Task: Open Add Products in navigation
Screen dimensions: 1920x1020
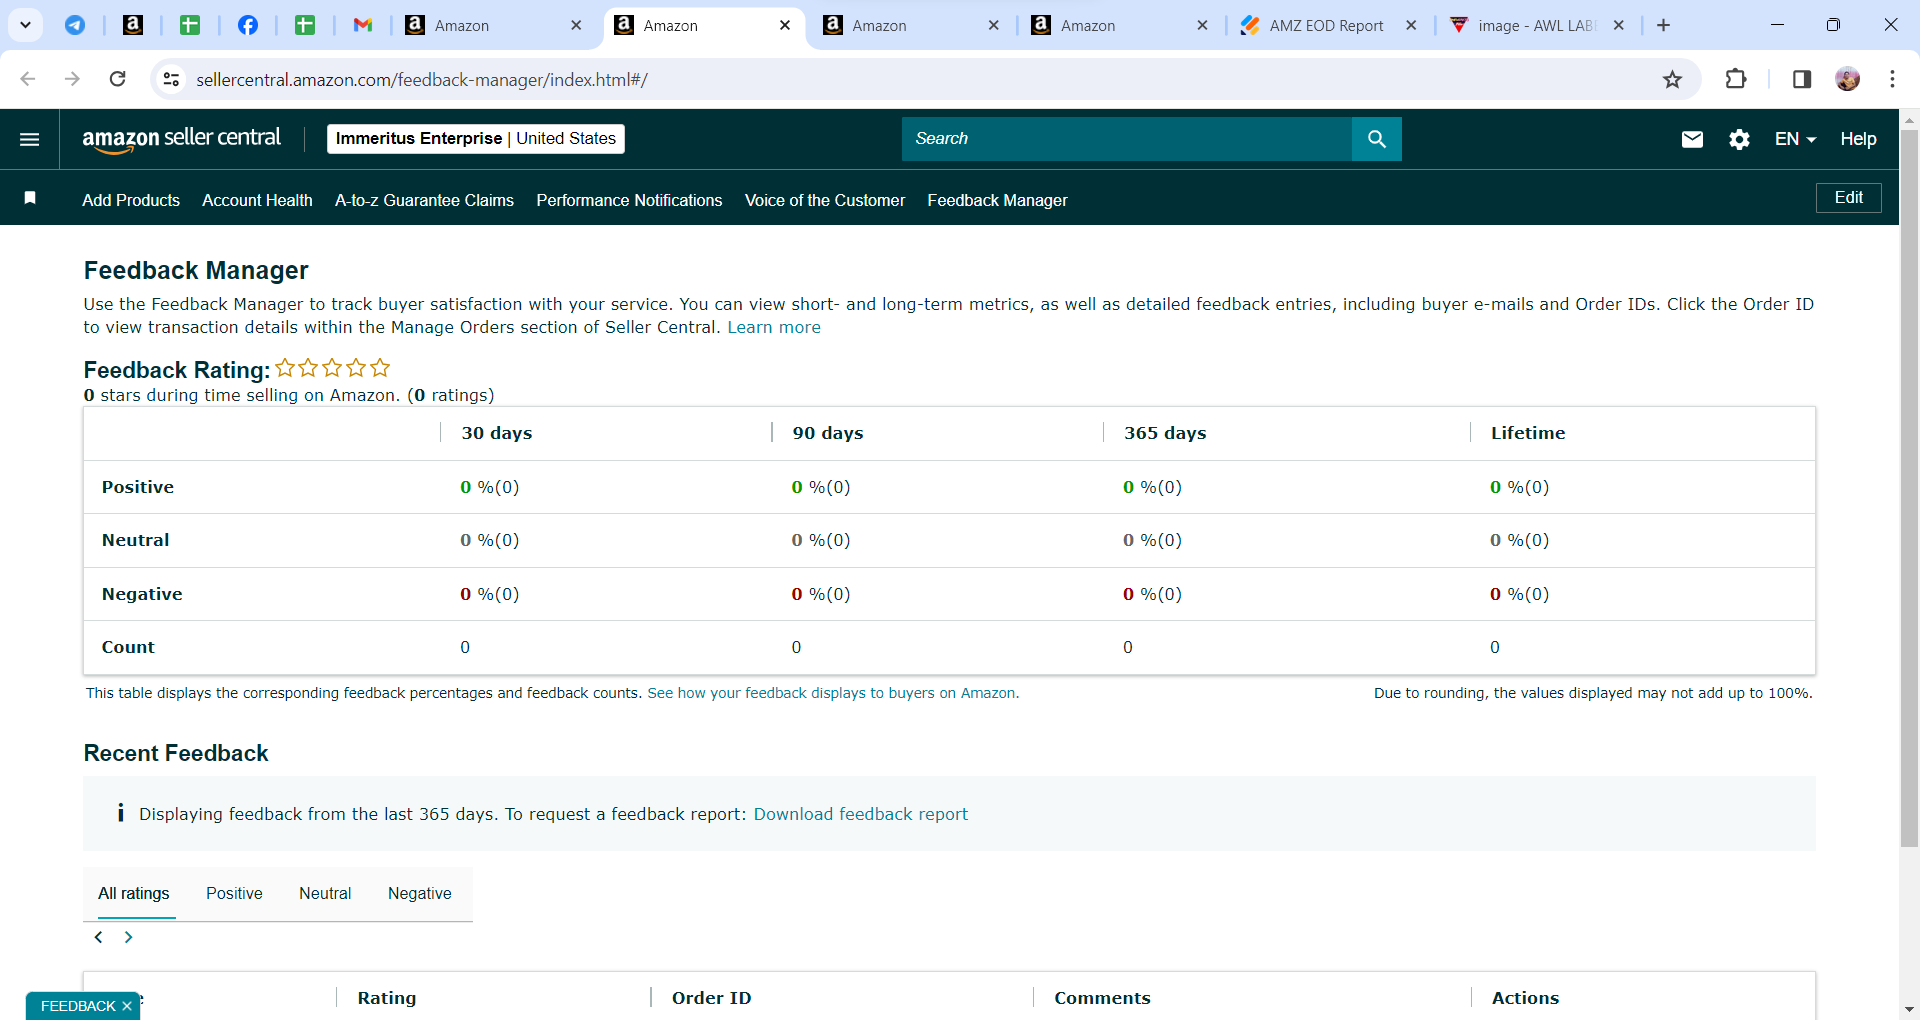Action: [131, 200]
